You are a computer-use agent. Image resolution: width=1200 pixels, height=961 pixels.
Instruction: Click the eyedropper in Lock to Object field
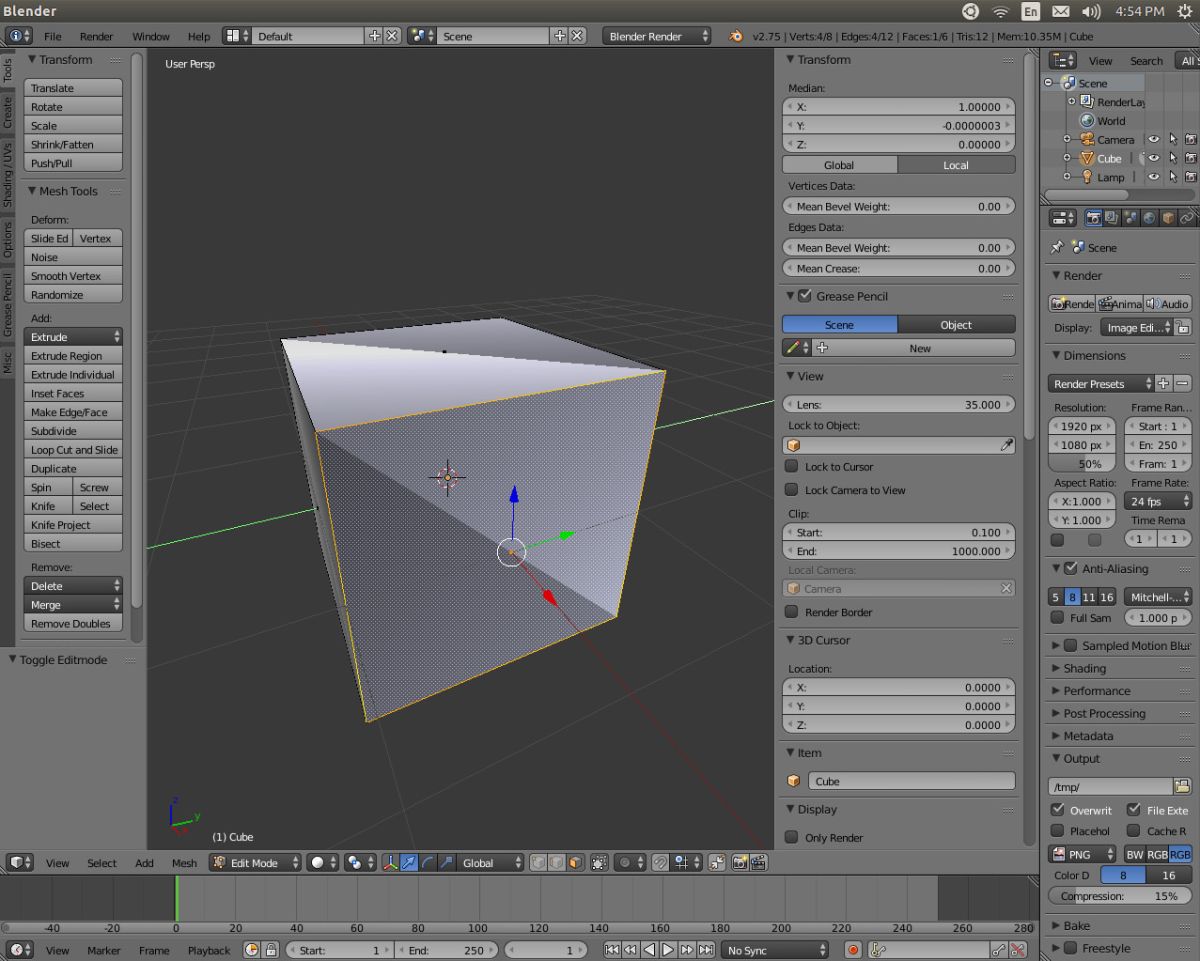tap(1006, 445)
